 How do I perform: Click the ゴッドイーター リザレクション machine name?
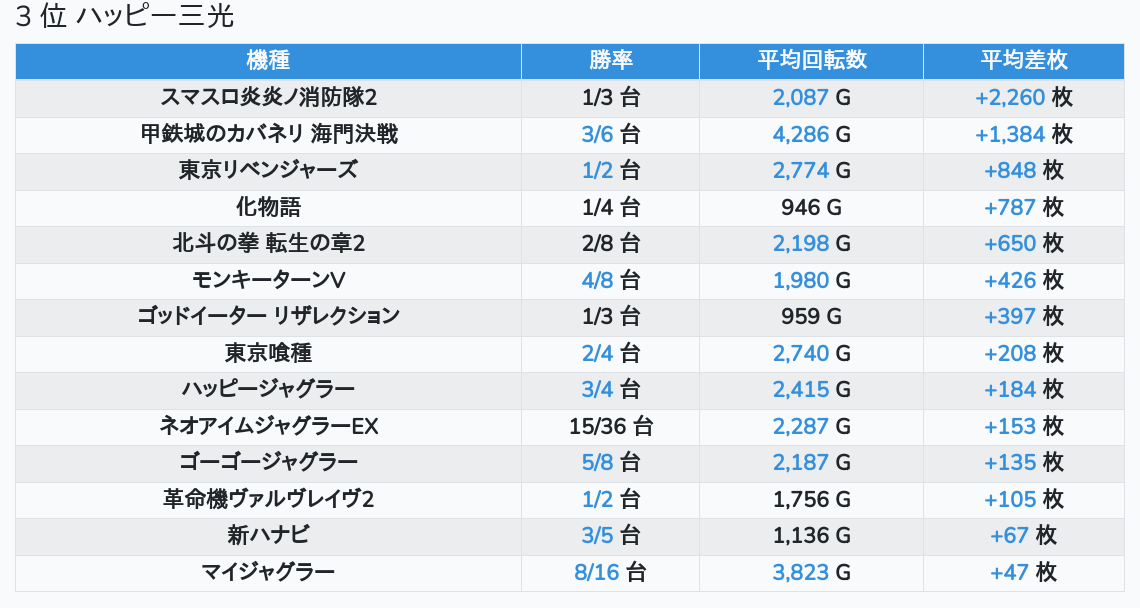point(268,316)
